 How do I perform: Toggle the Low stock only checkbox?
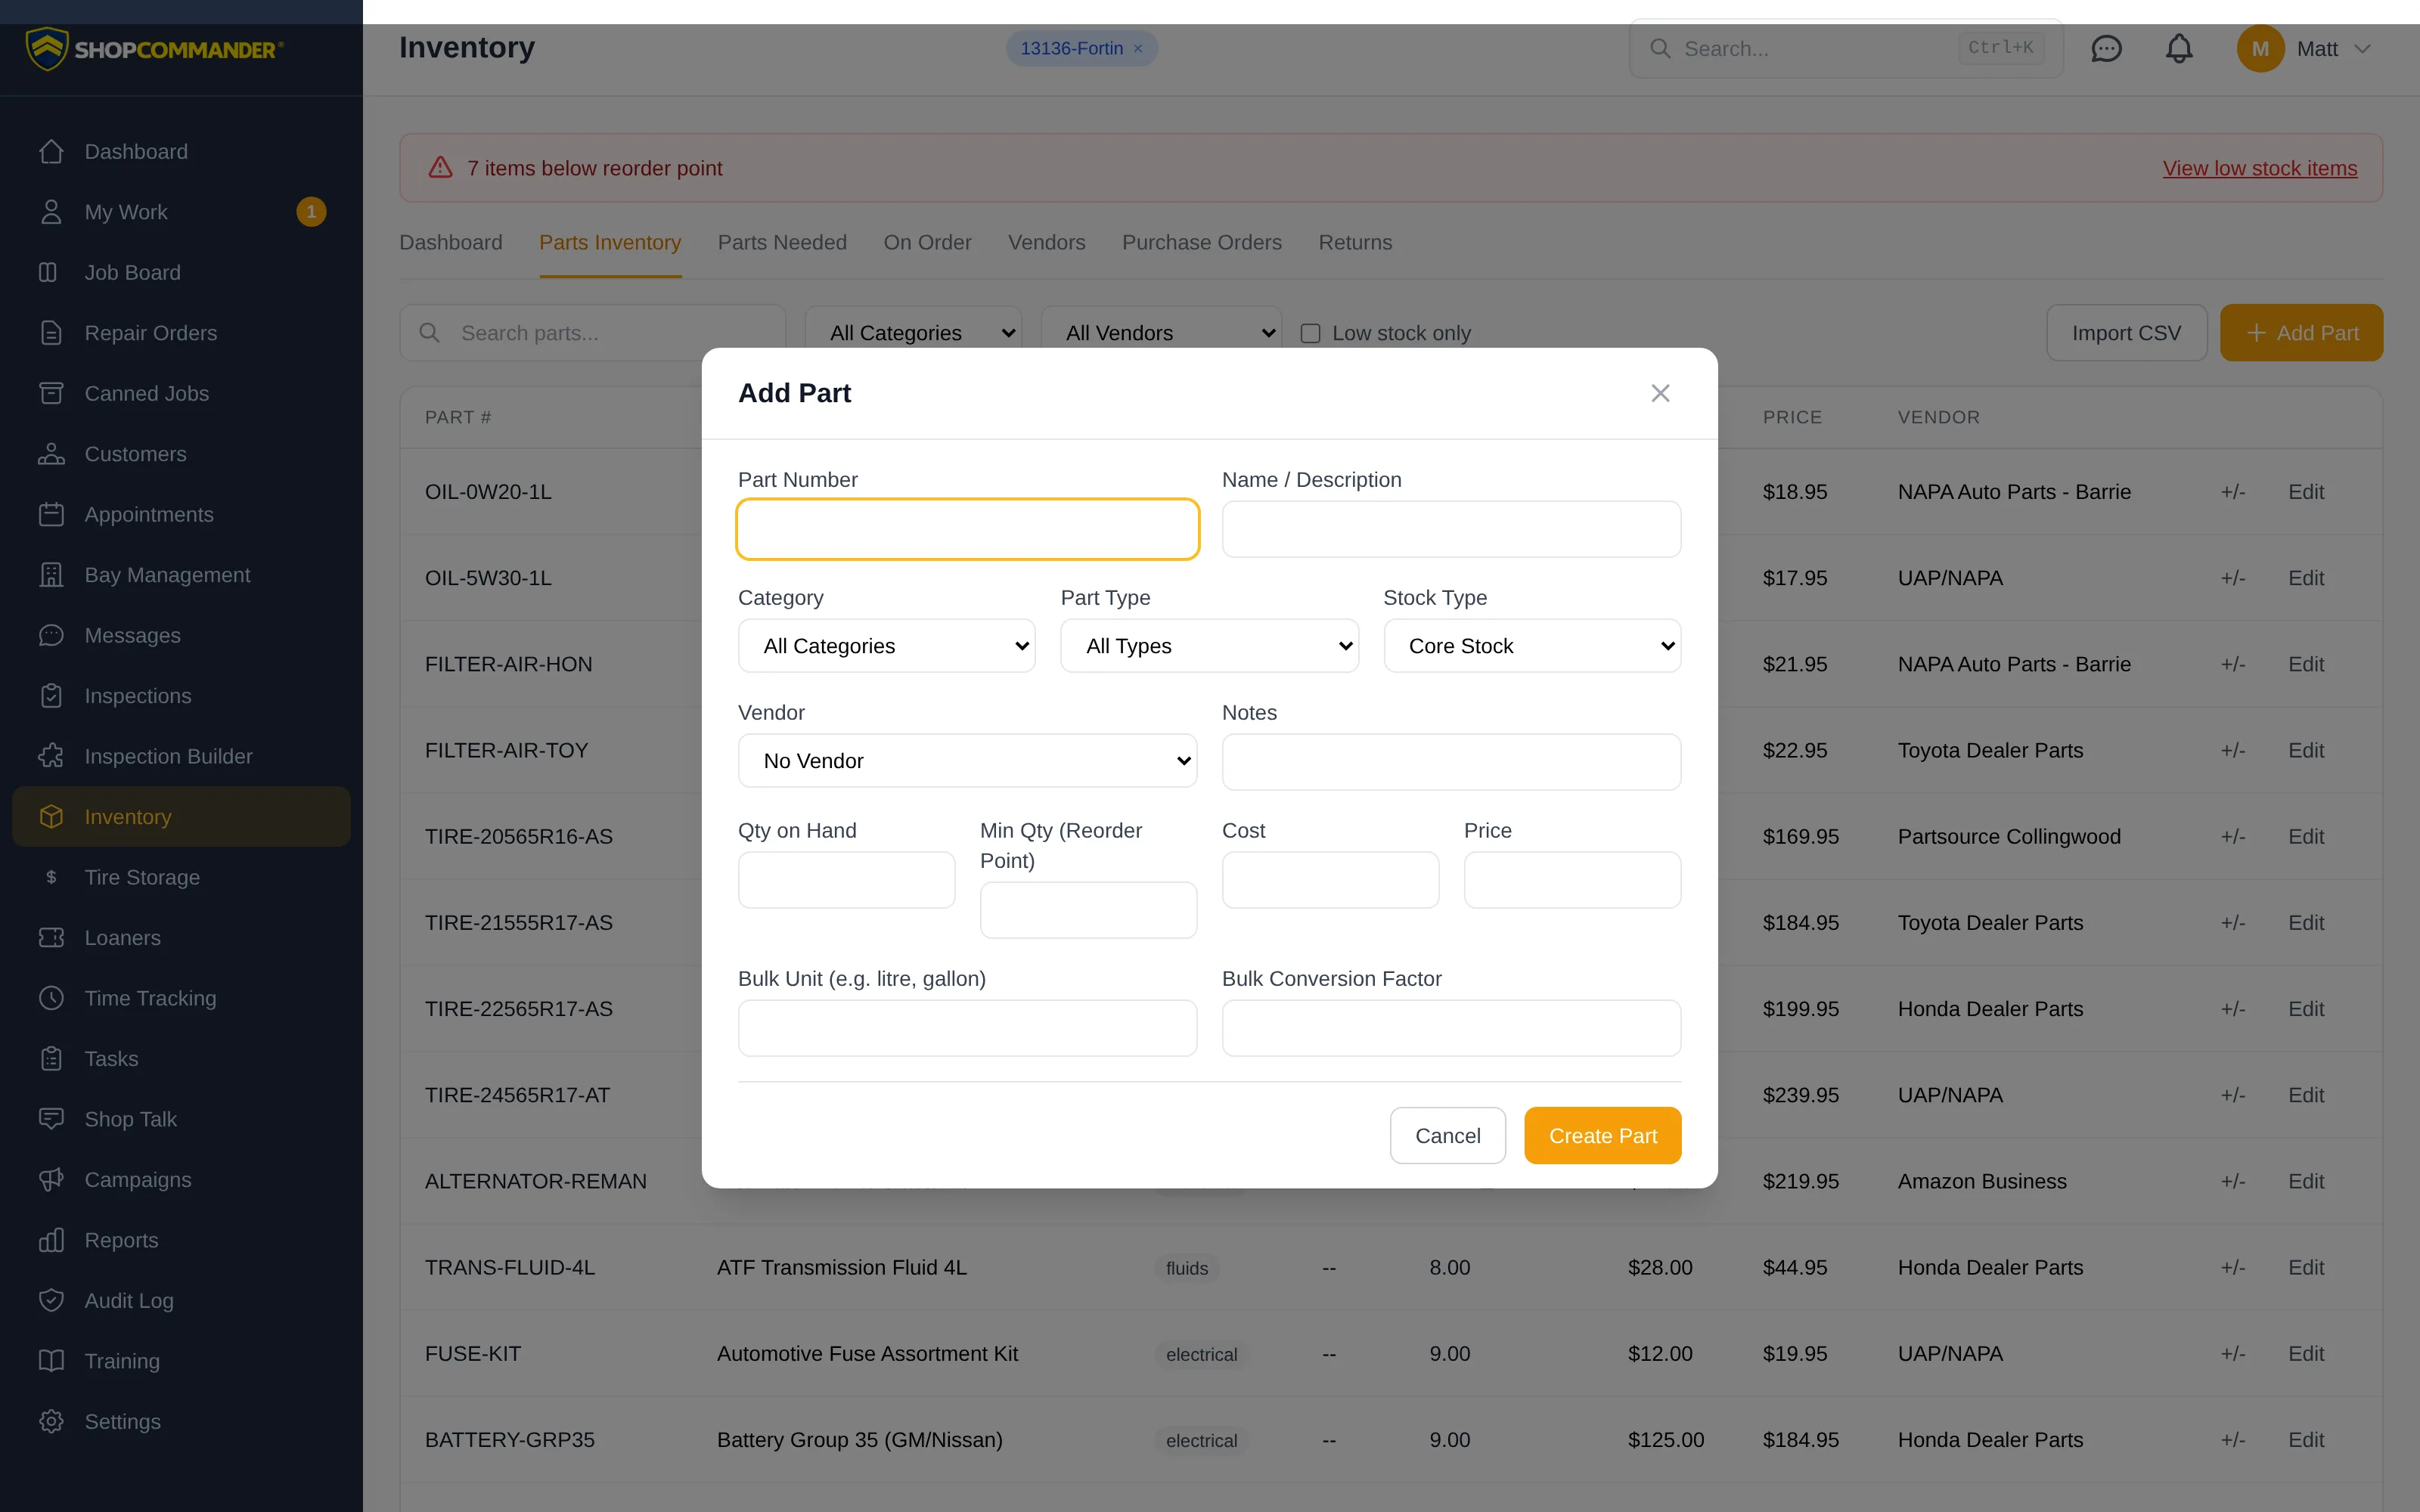tap(1310, 333)
